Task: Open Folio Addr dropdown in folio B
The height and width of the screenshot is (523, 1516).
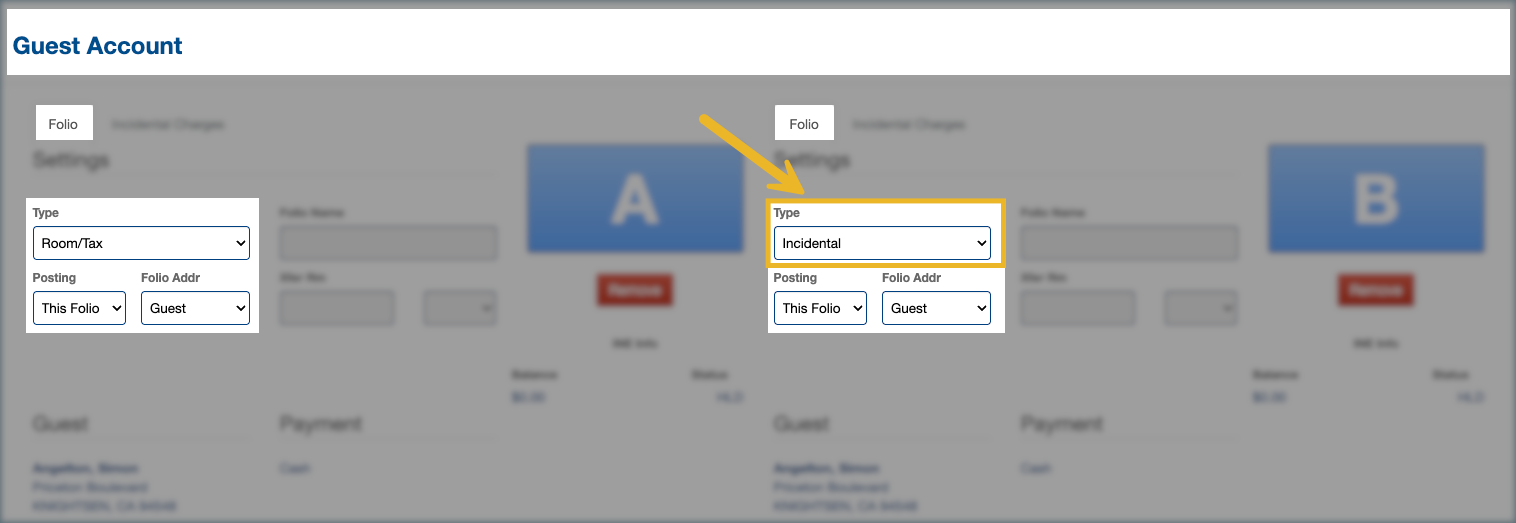Action: click(x=936, y=308)
